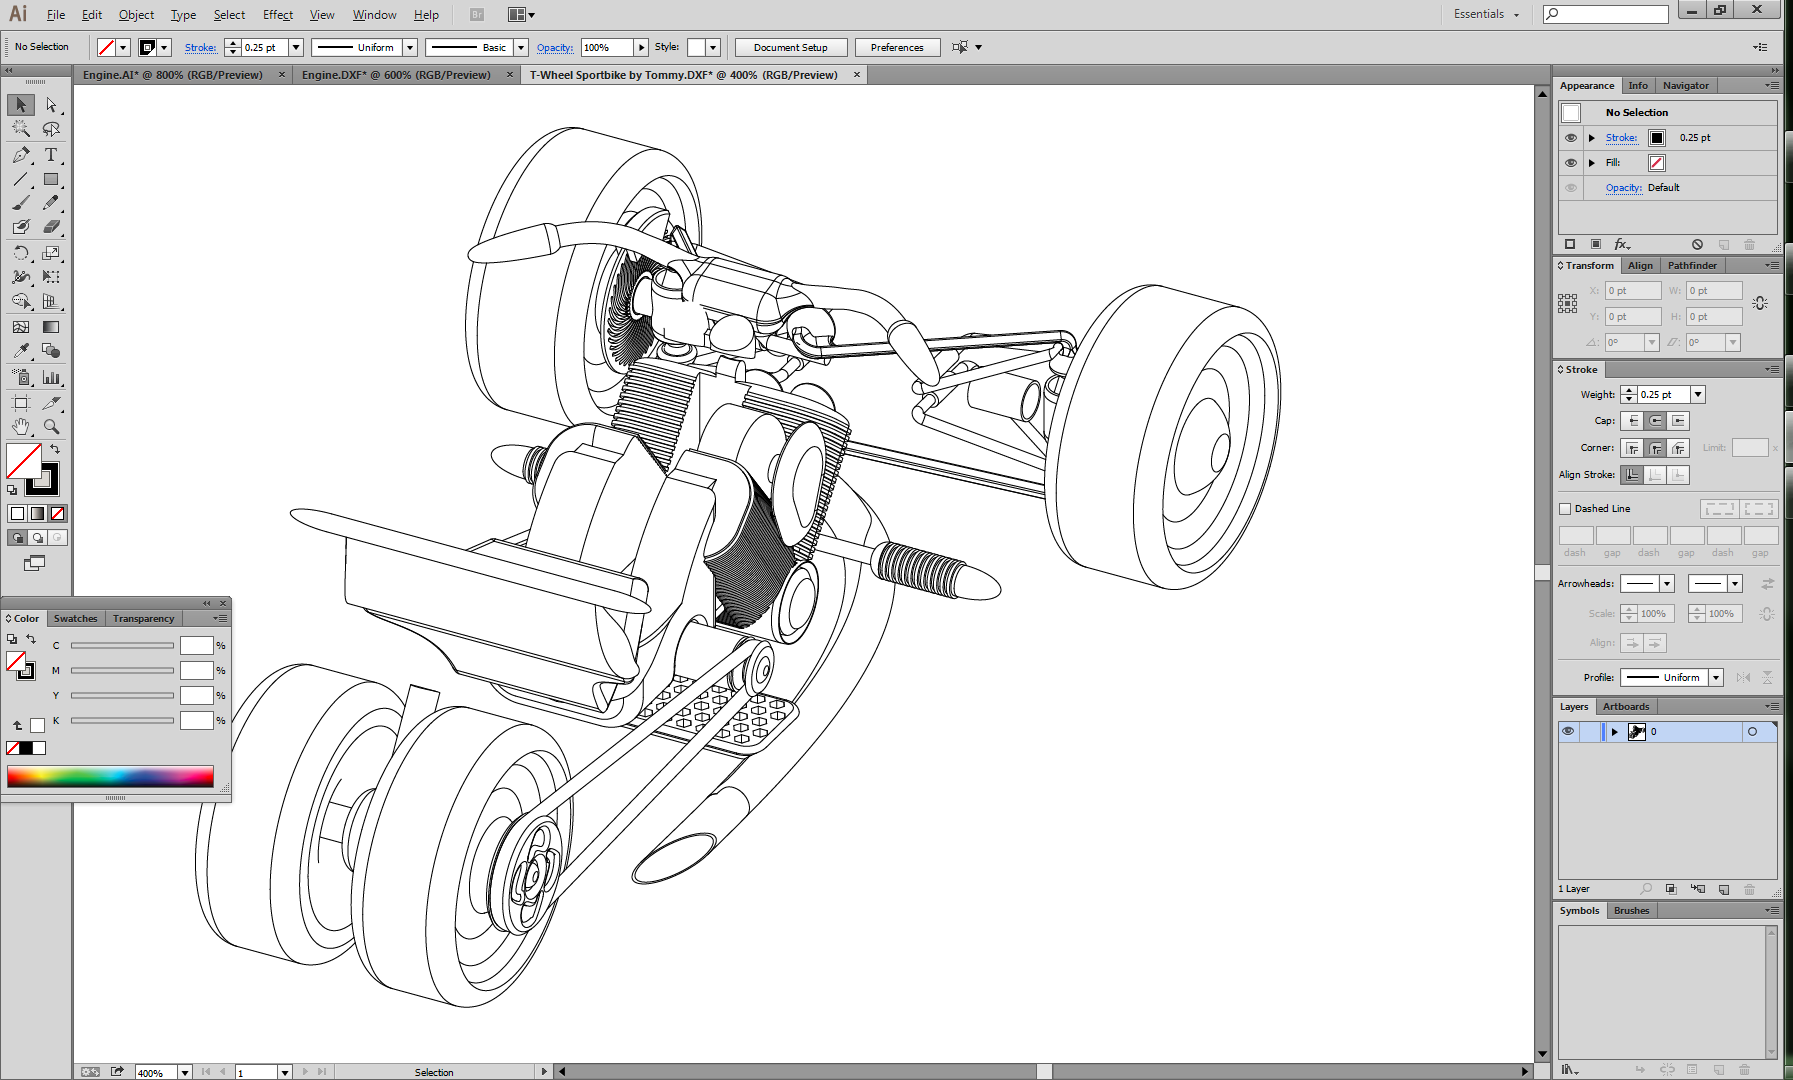Click the zoom level field showing 400%

pos(155,1073)
